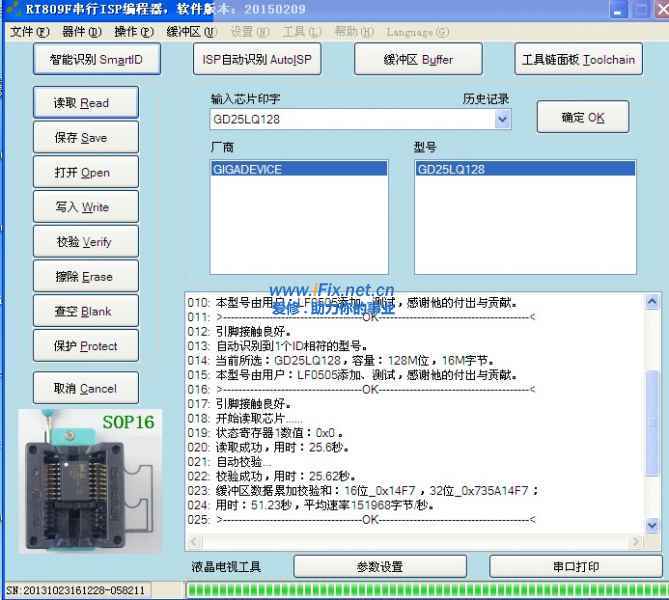Click log line 024 平均速率151968字节/秒

coord(311,505)
